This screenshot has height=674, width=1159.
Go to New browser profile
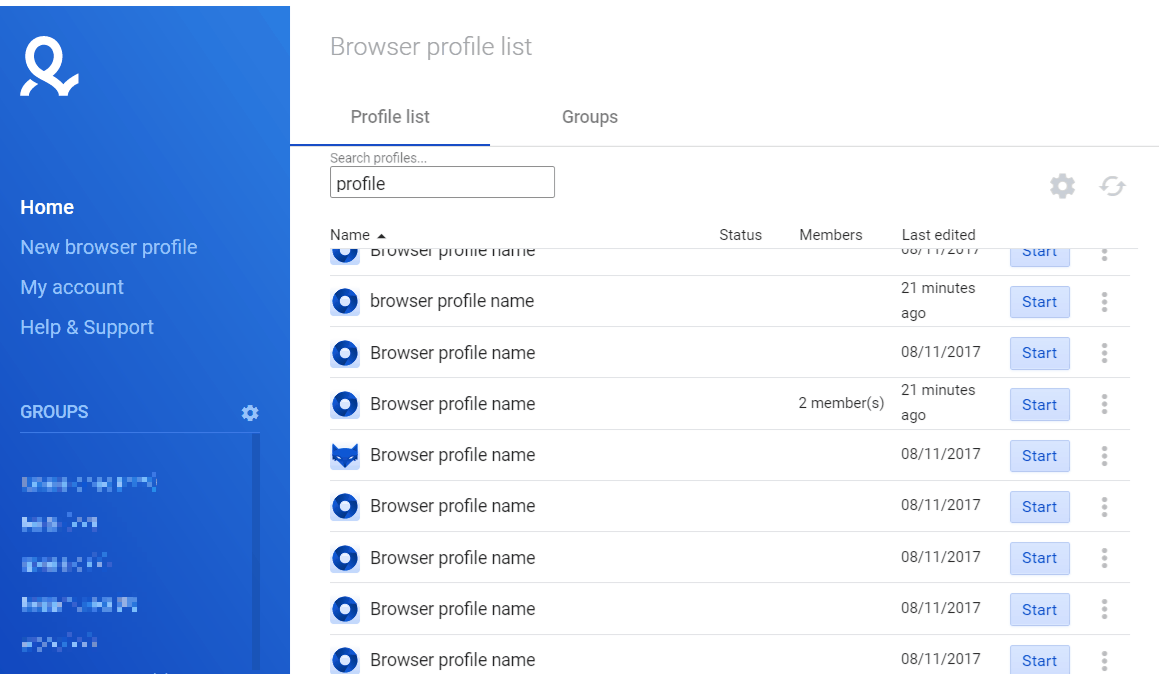pyautogui.click(x=109, y=247)
